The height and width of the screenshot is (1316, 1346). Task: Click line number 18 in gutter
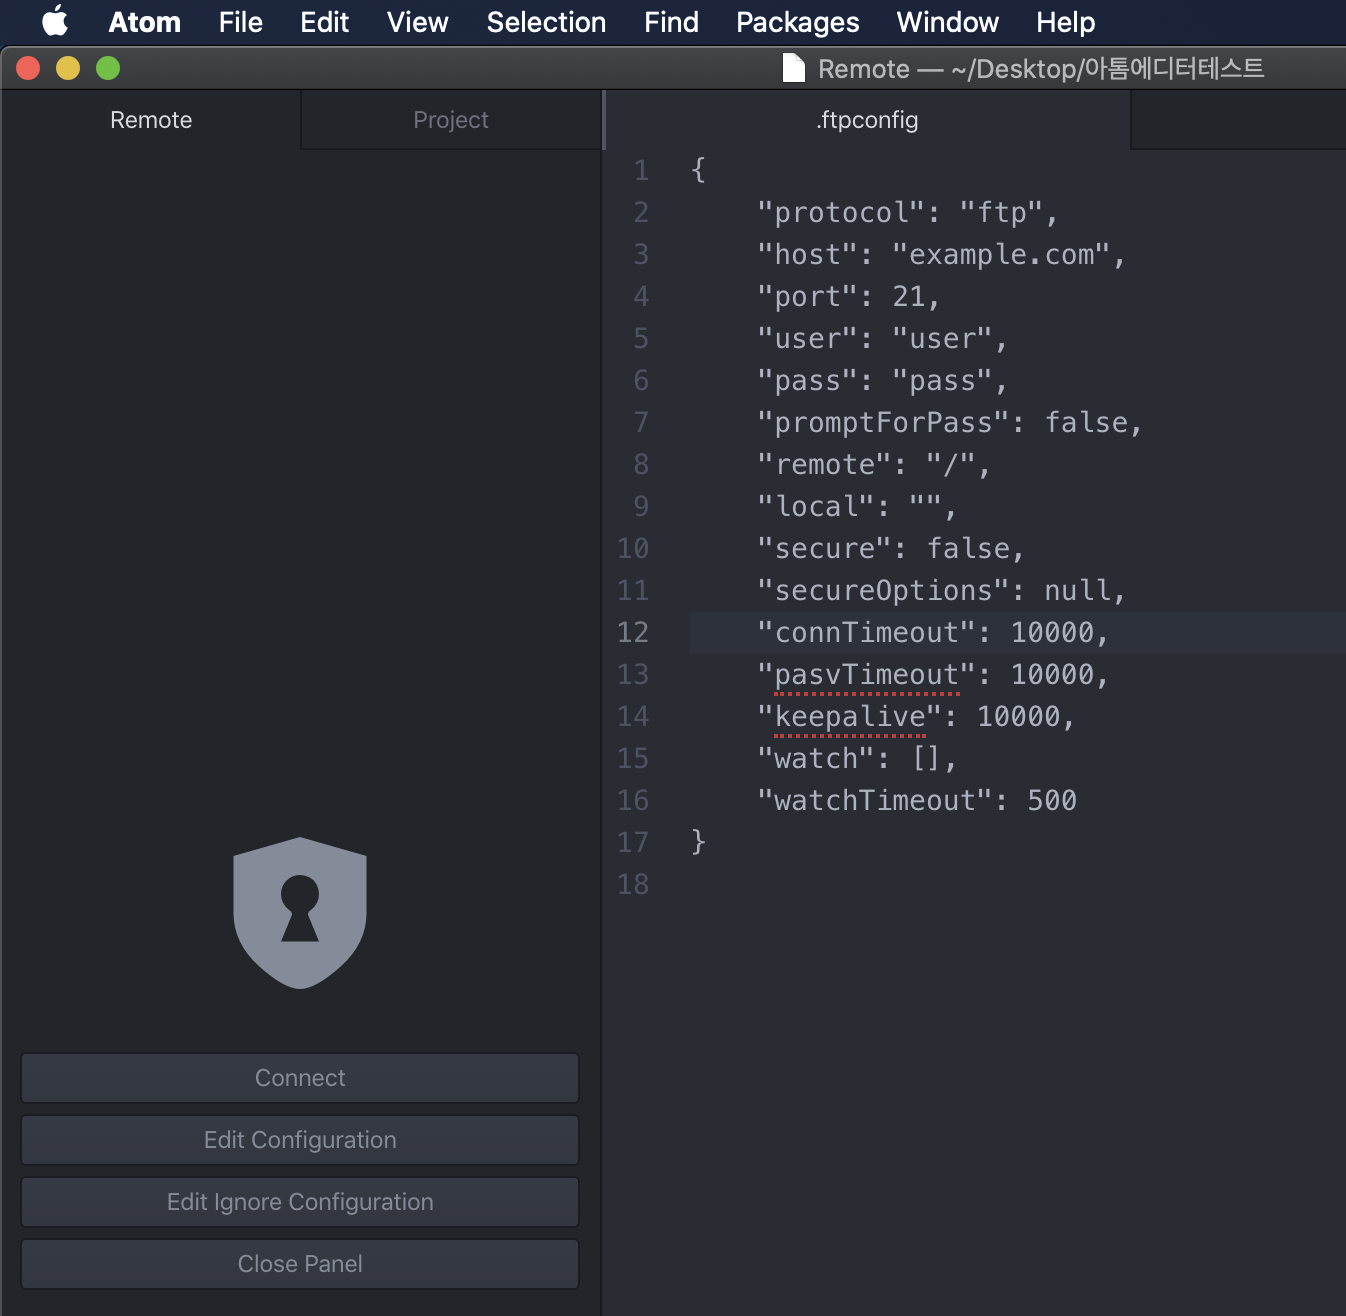click(x=633, y=885)
